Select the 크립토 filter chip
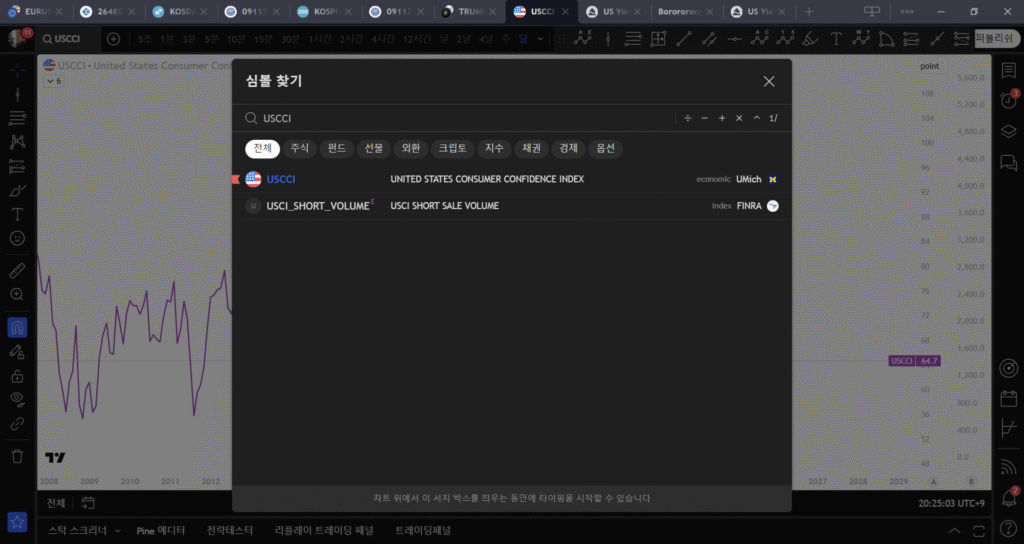 [453, 148]
